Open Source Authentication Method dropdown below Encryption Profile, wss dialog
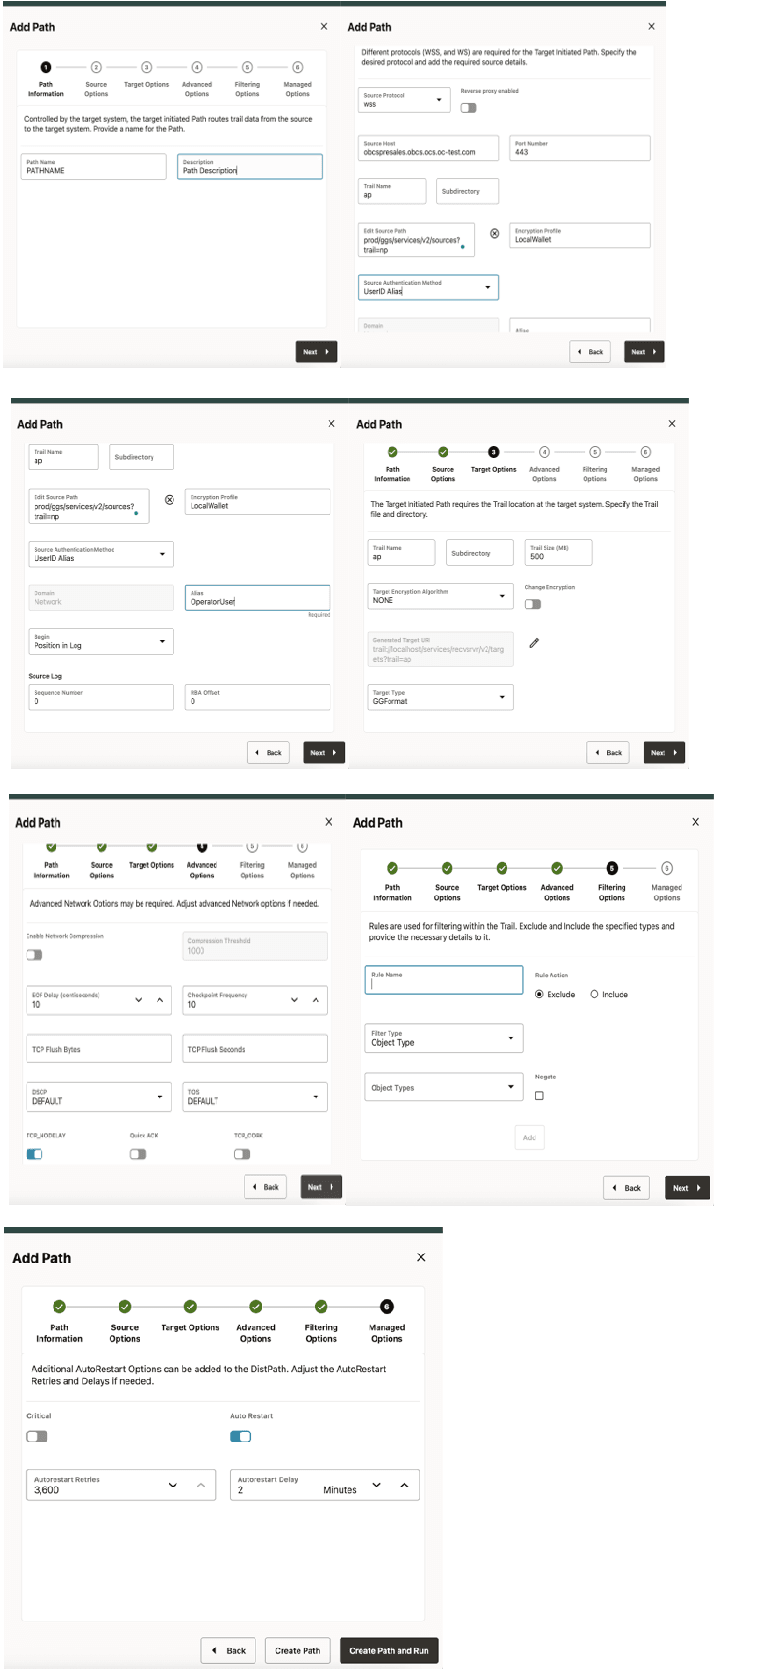The height and width of the screenshot is (1669, 761). pos(428,287)
